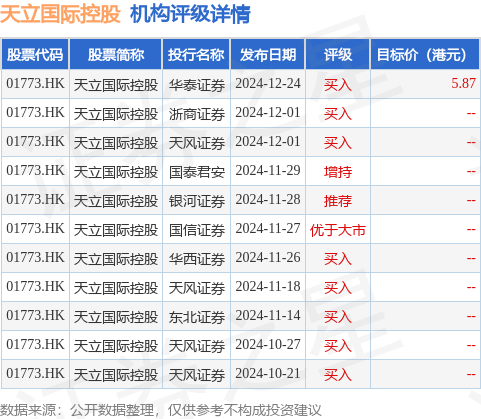The width and height of the screenshot is (481, 419).
Task: Click 华泰证券 in the broker column
Action: point(196,85)
